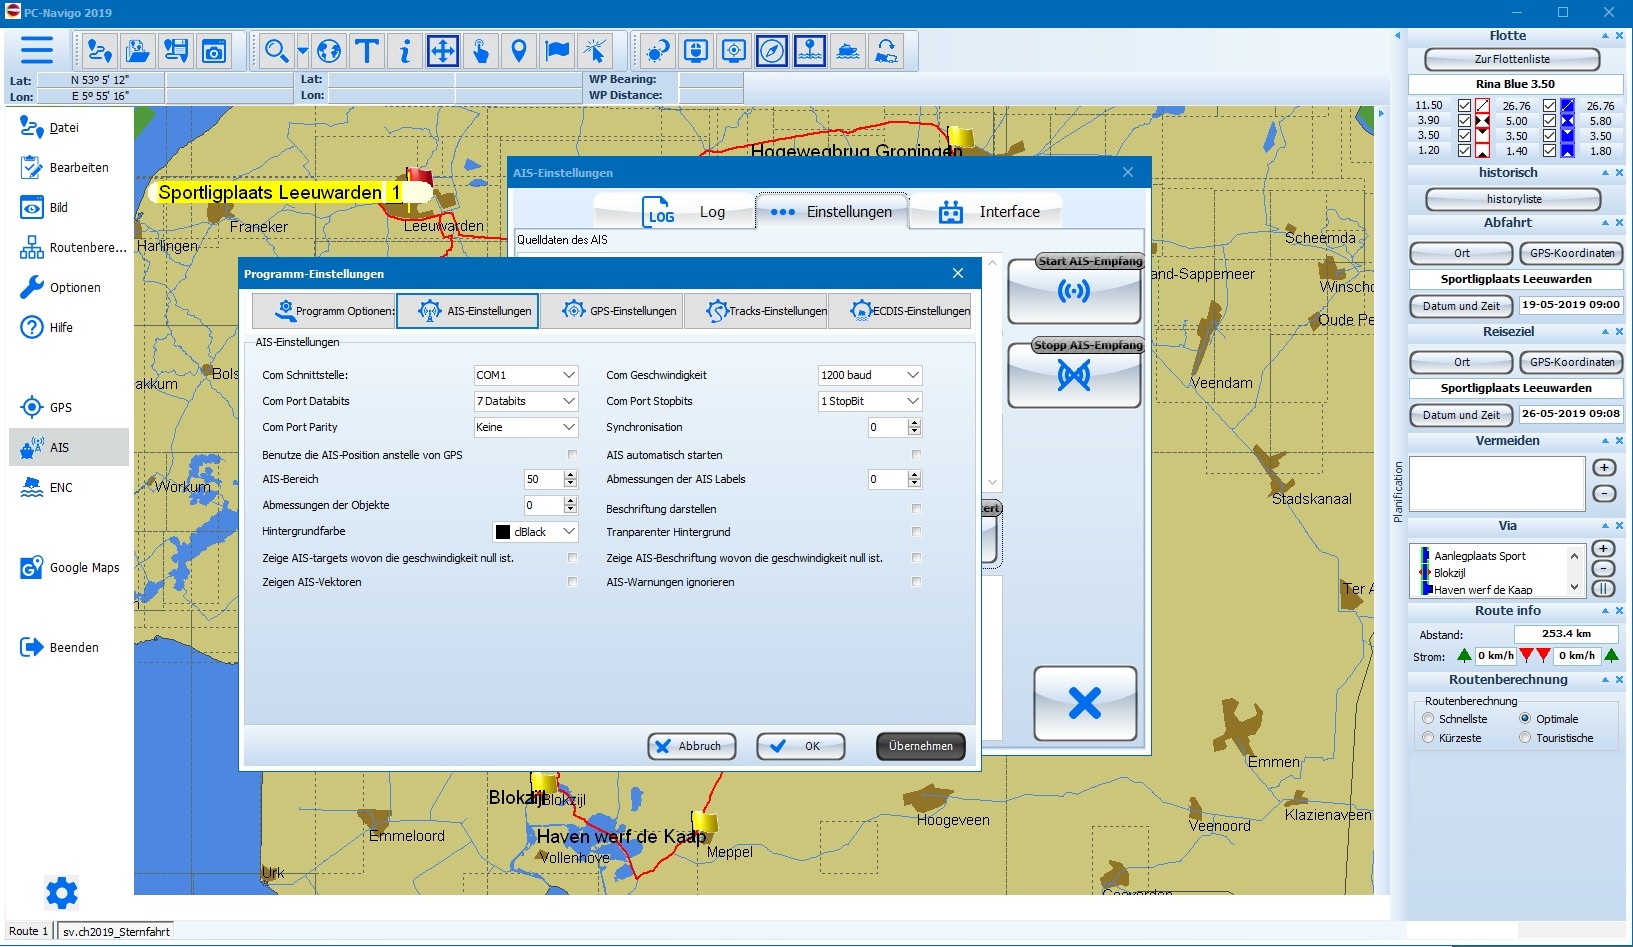Select the flag waypoint tool
Viewport: 1633px width, 947px height.
[557, 50]
